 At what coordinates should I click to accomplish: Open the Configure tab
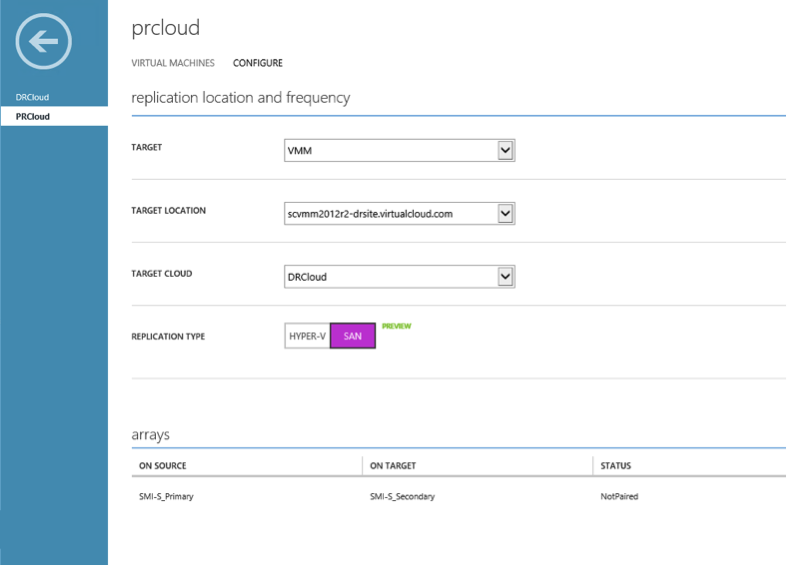(257, 63)
